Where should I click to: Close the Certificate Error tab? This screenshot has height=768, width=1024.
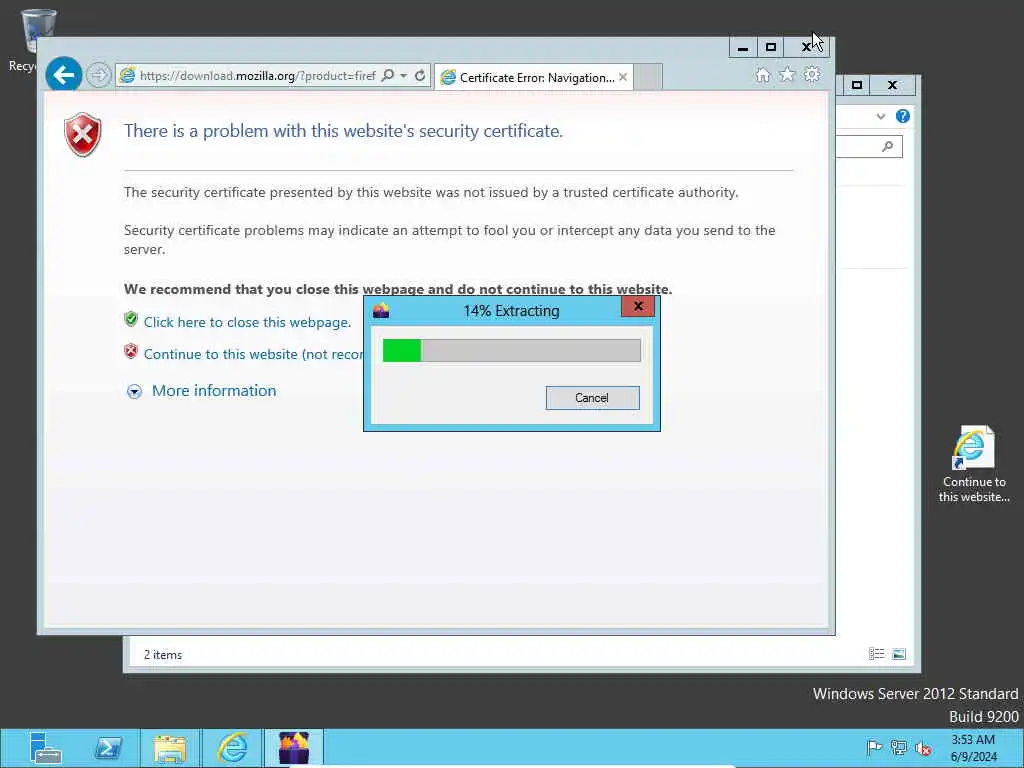[x=623, y=77]
